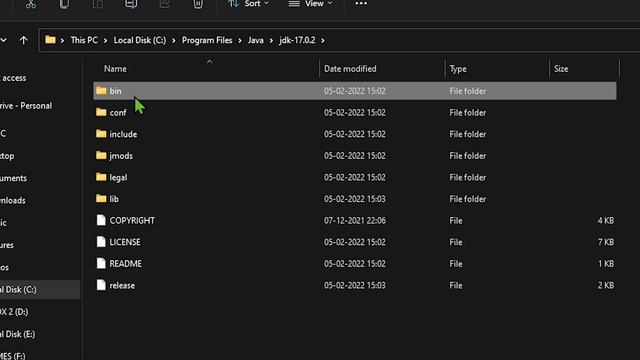The image size is (640, 360).
Task: Click the LICENSE file icon
Action: 101,242
